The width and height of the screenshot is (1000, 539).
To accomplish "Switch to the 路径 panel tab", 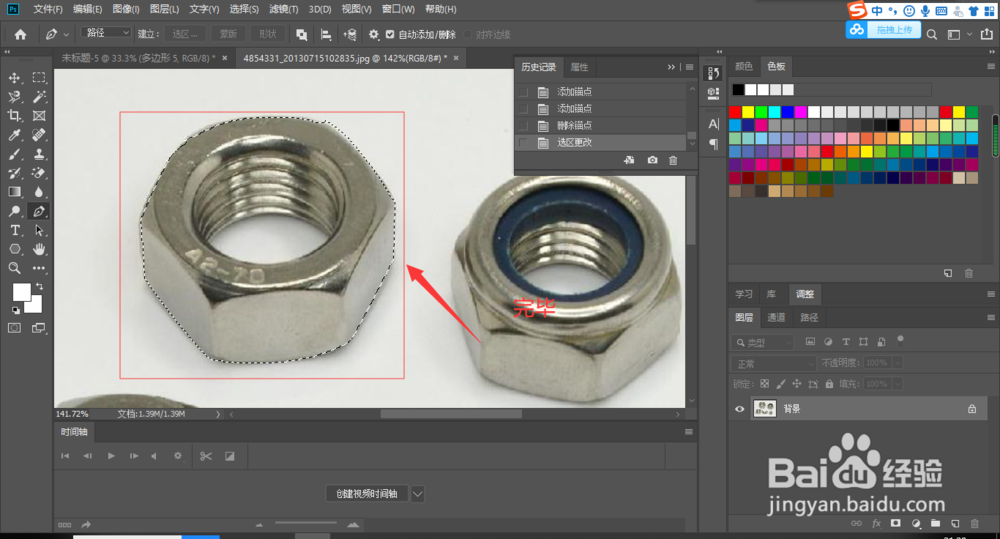I will [809, 318].
